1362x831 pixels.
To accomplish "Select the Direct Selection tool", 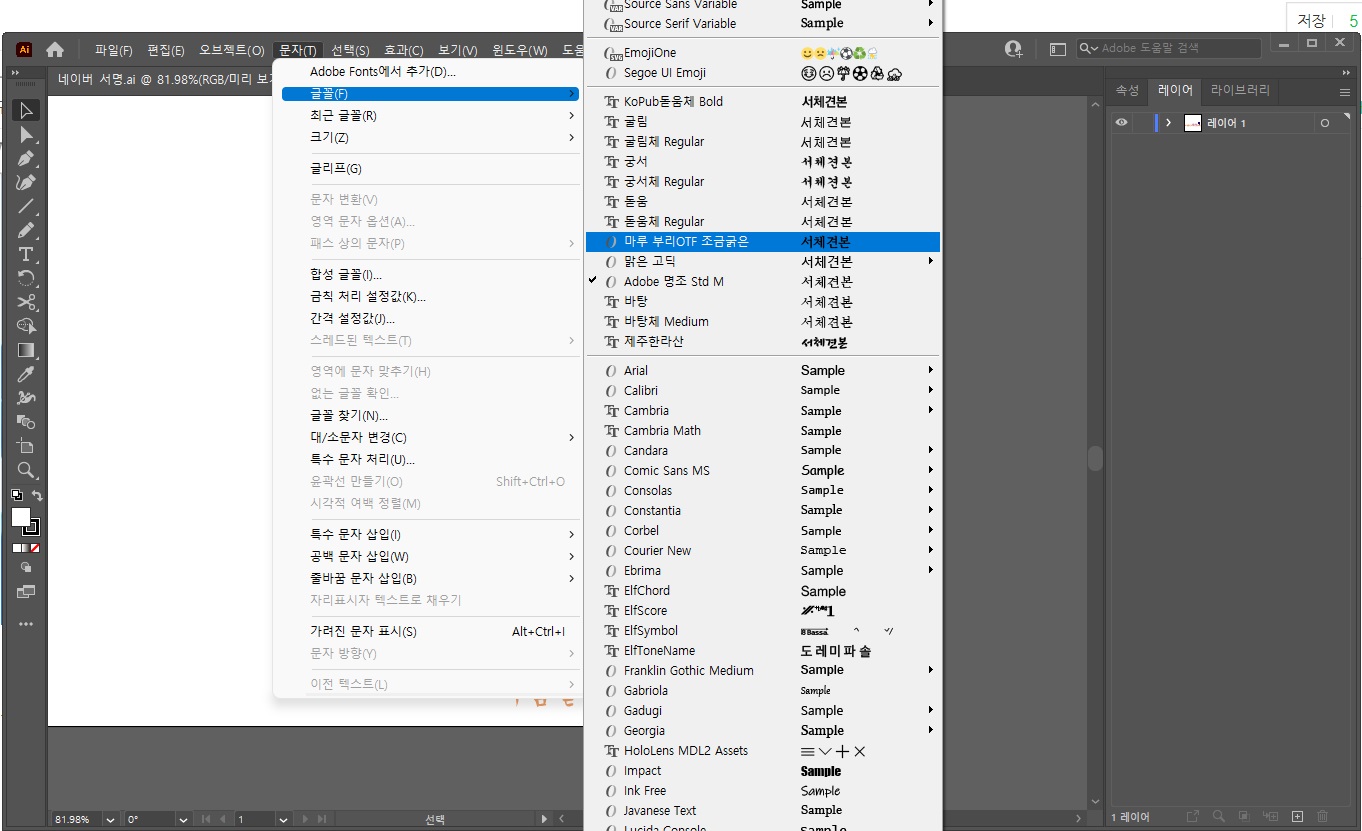I will click(26, 135).
